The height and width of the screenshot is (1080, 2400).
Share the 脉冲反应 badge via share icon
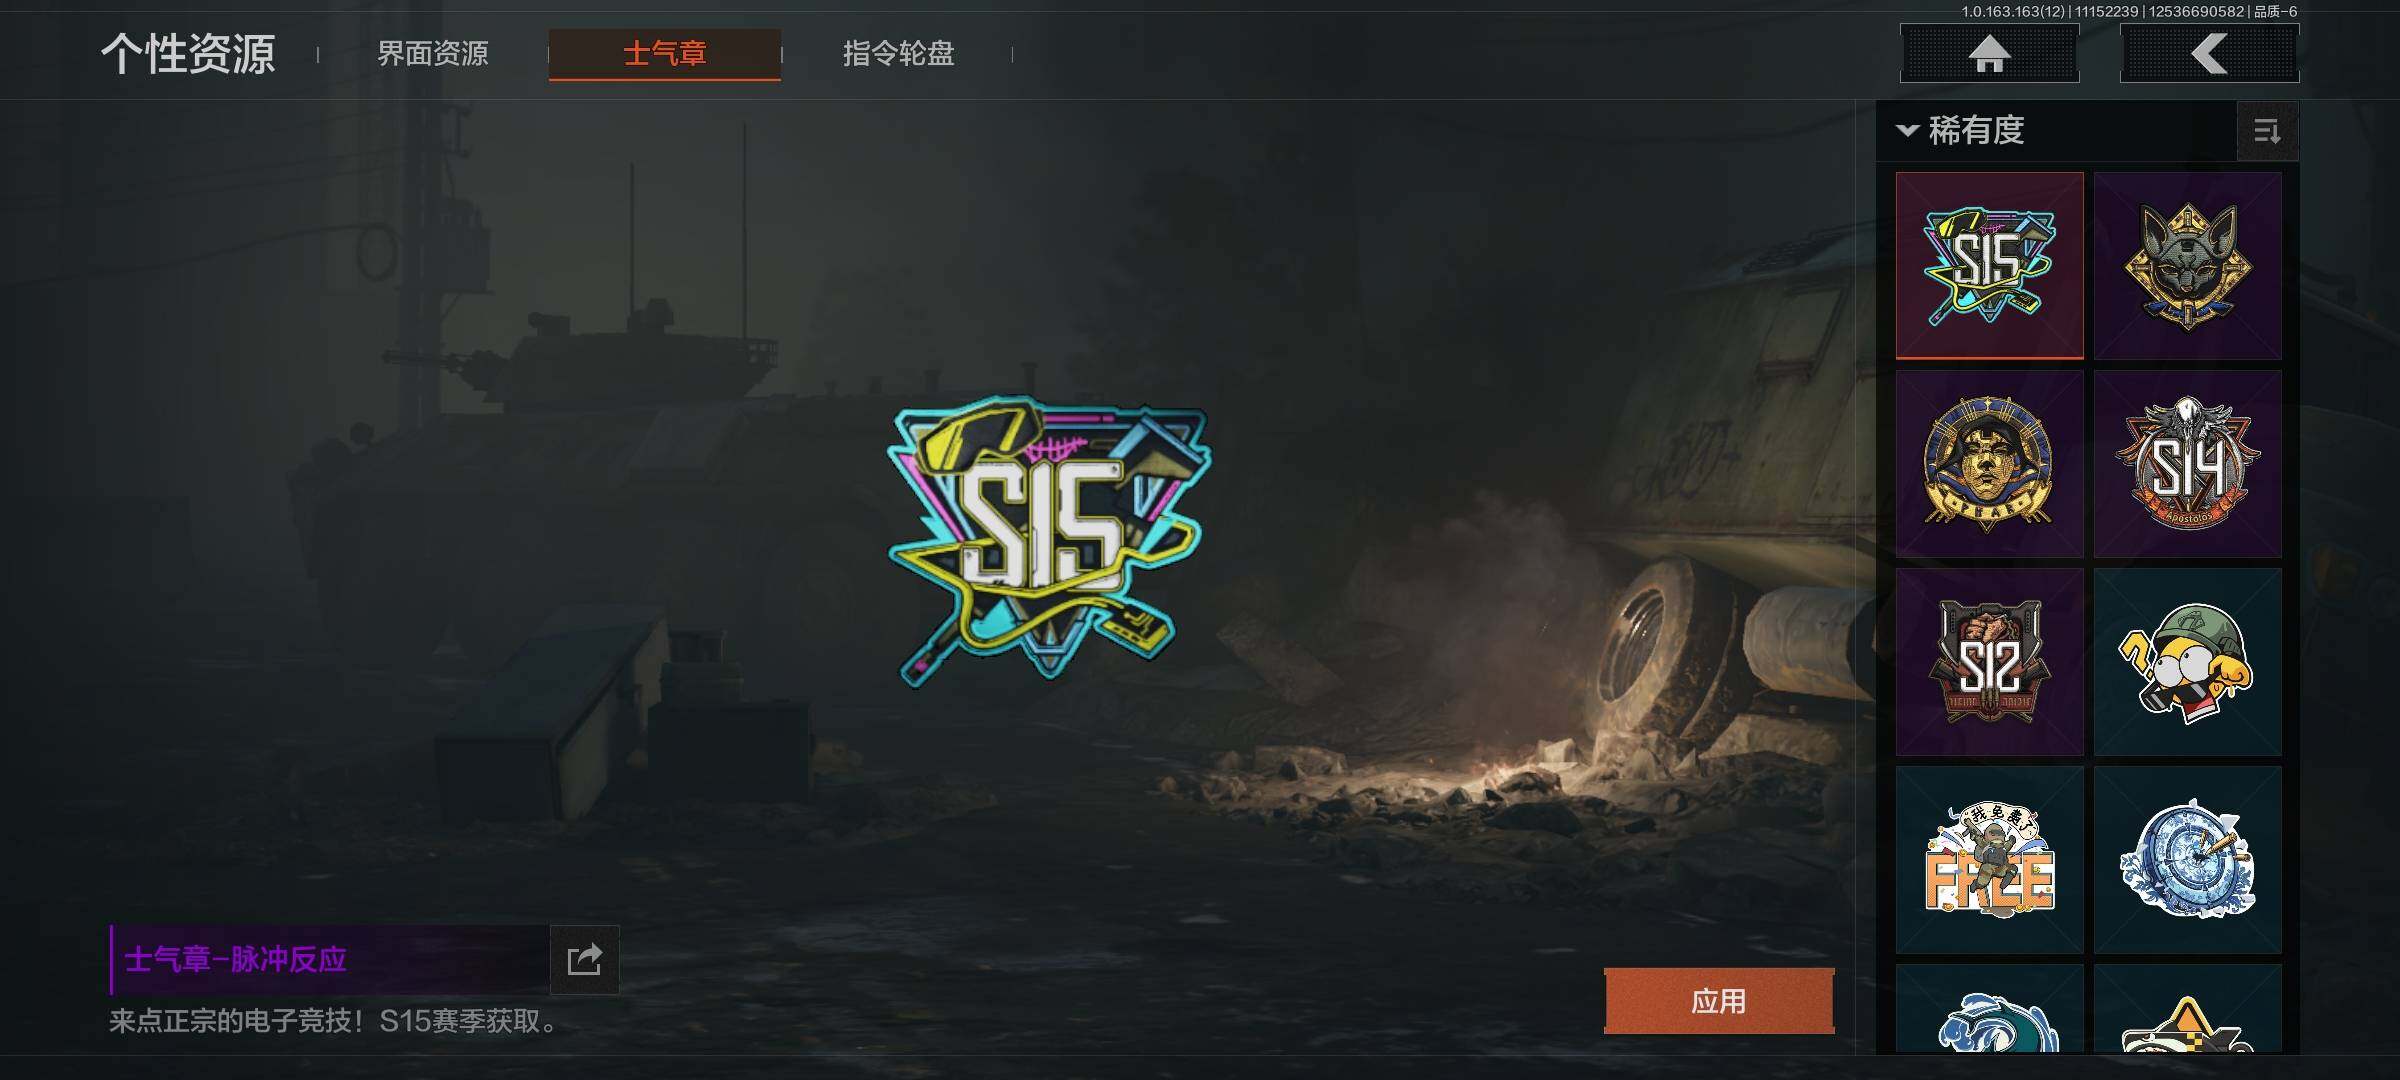click(584, 960)
